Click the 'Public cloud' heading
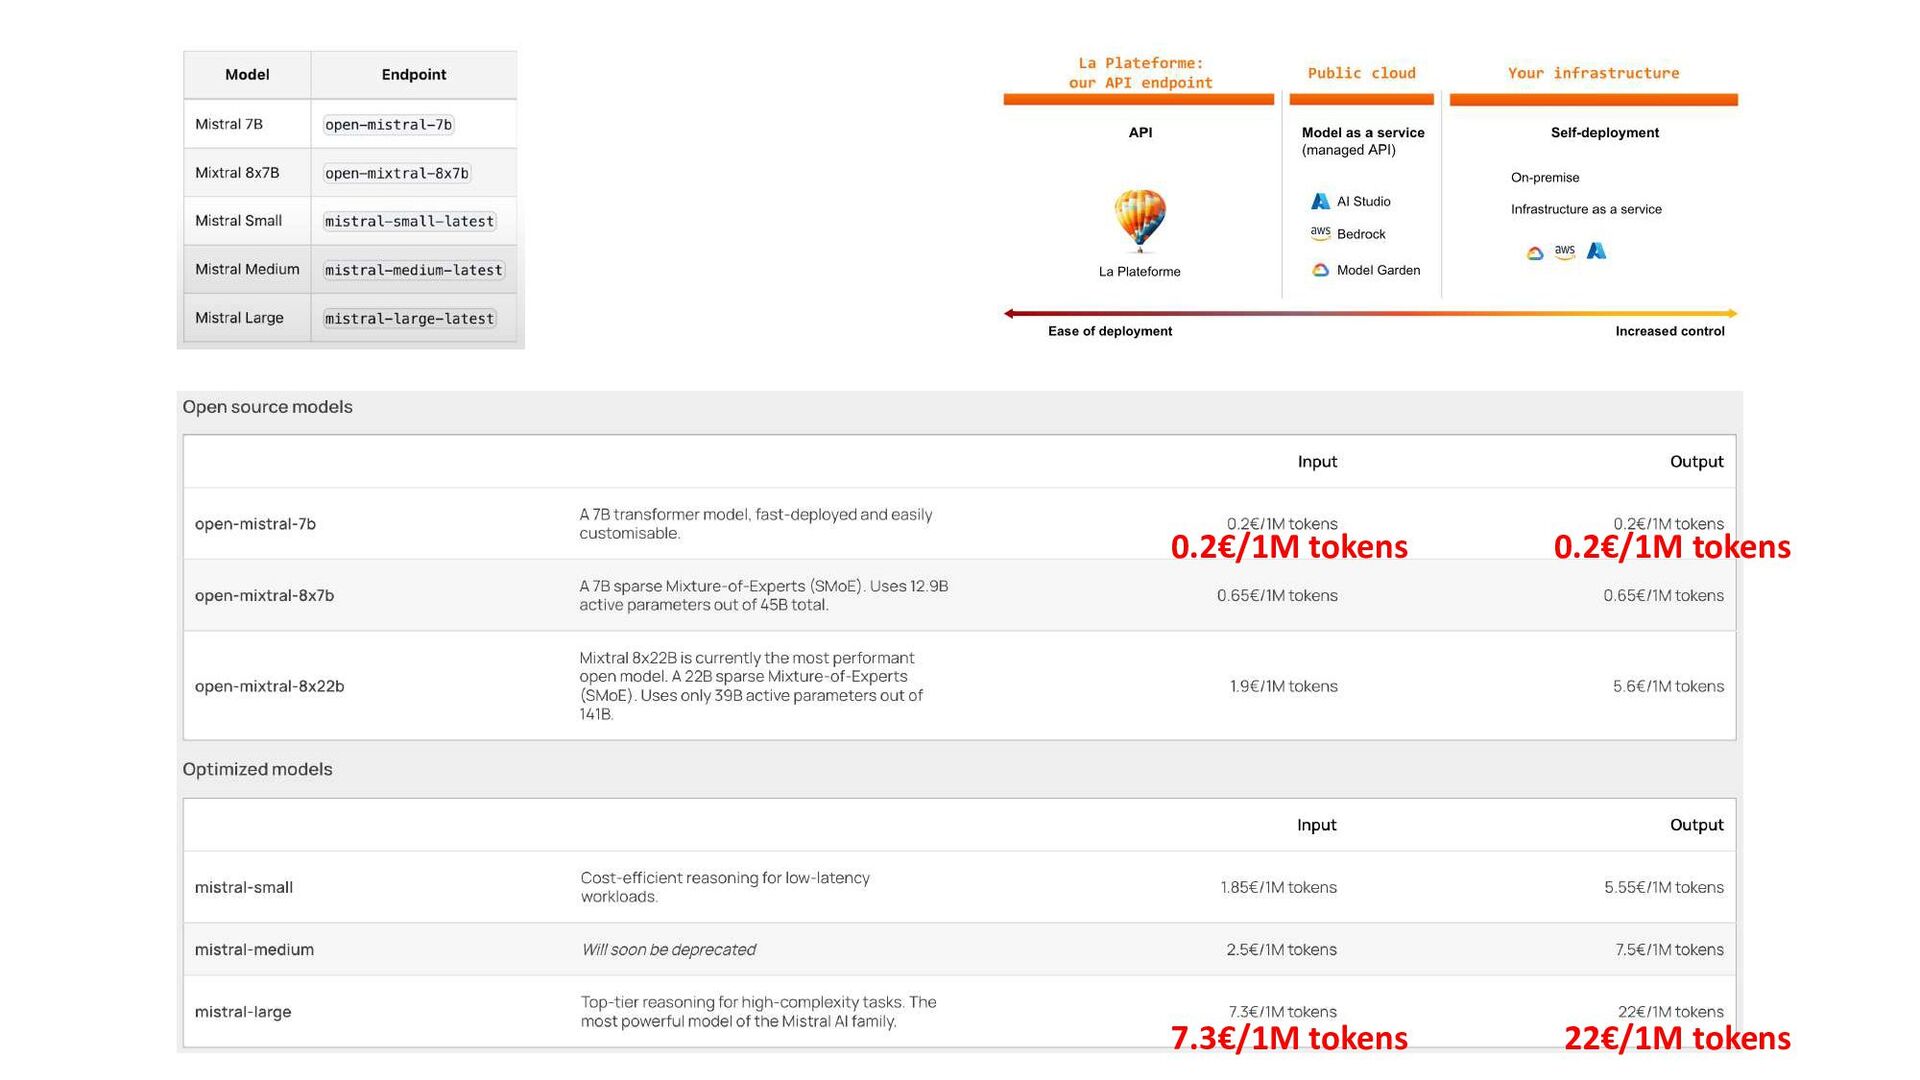Viewport: 1920px width, 1080px height. [x=1362, y=73]
